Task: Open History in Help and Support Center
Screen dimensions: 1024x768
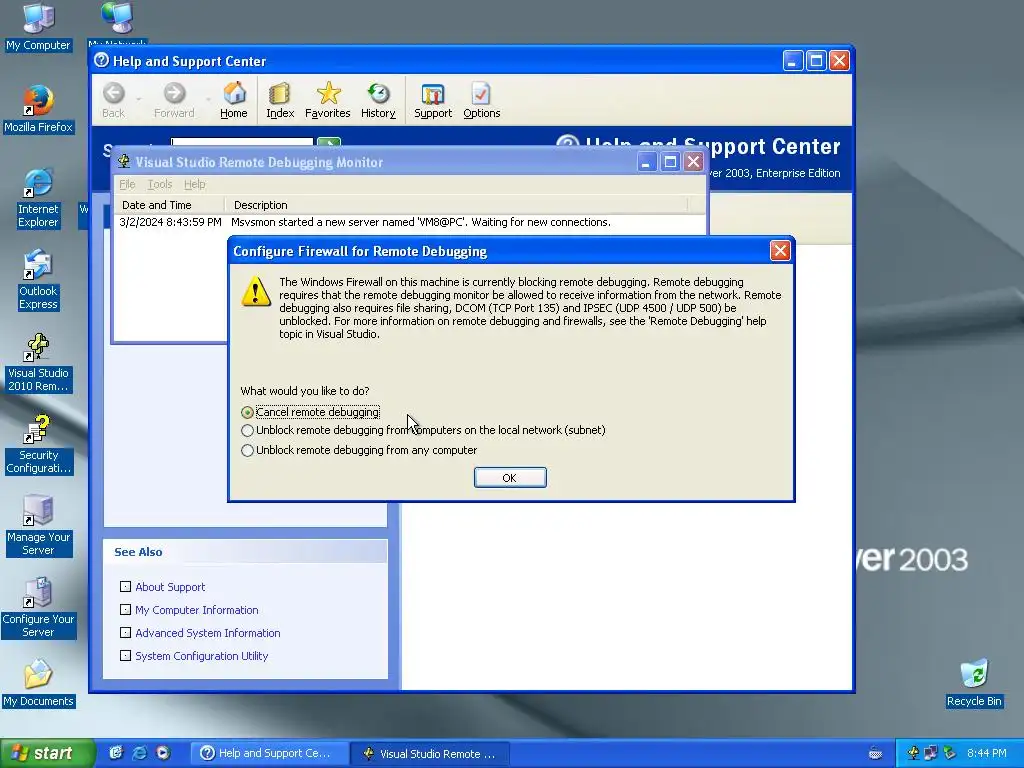Action: pos(378,101)
